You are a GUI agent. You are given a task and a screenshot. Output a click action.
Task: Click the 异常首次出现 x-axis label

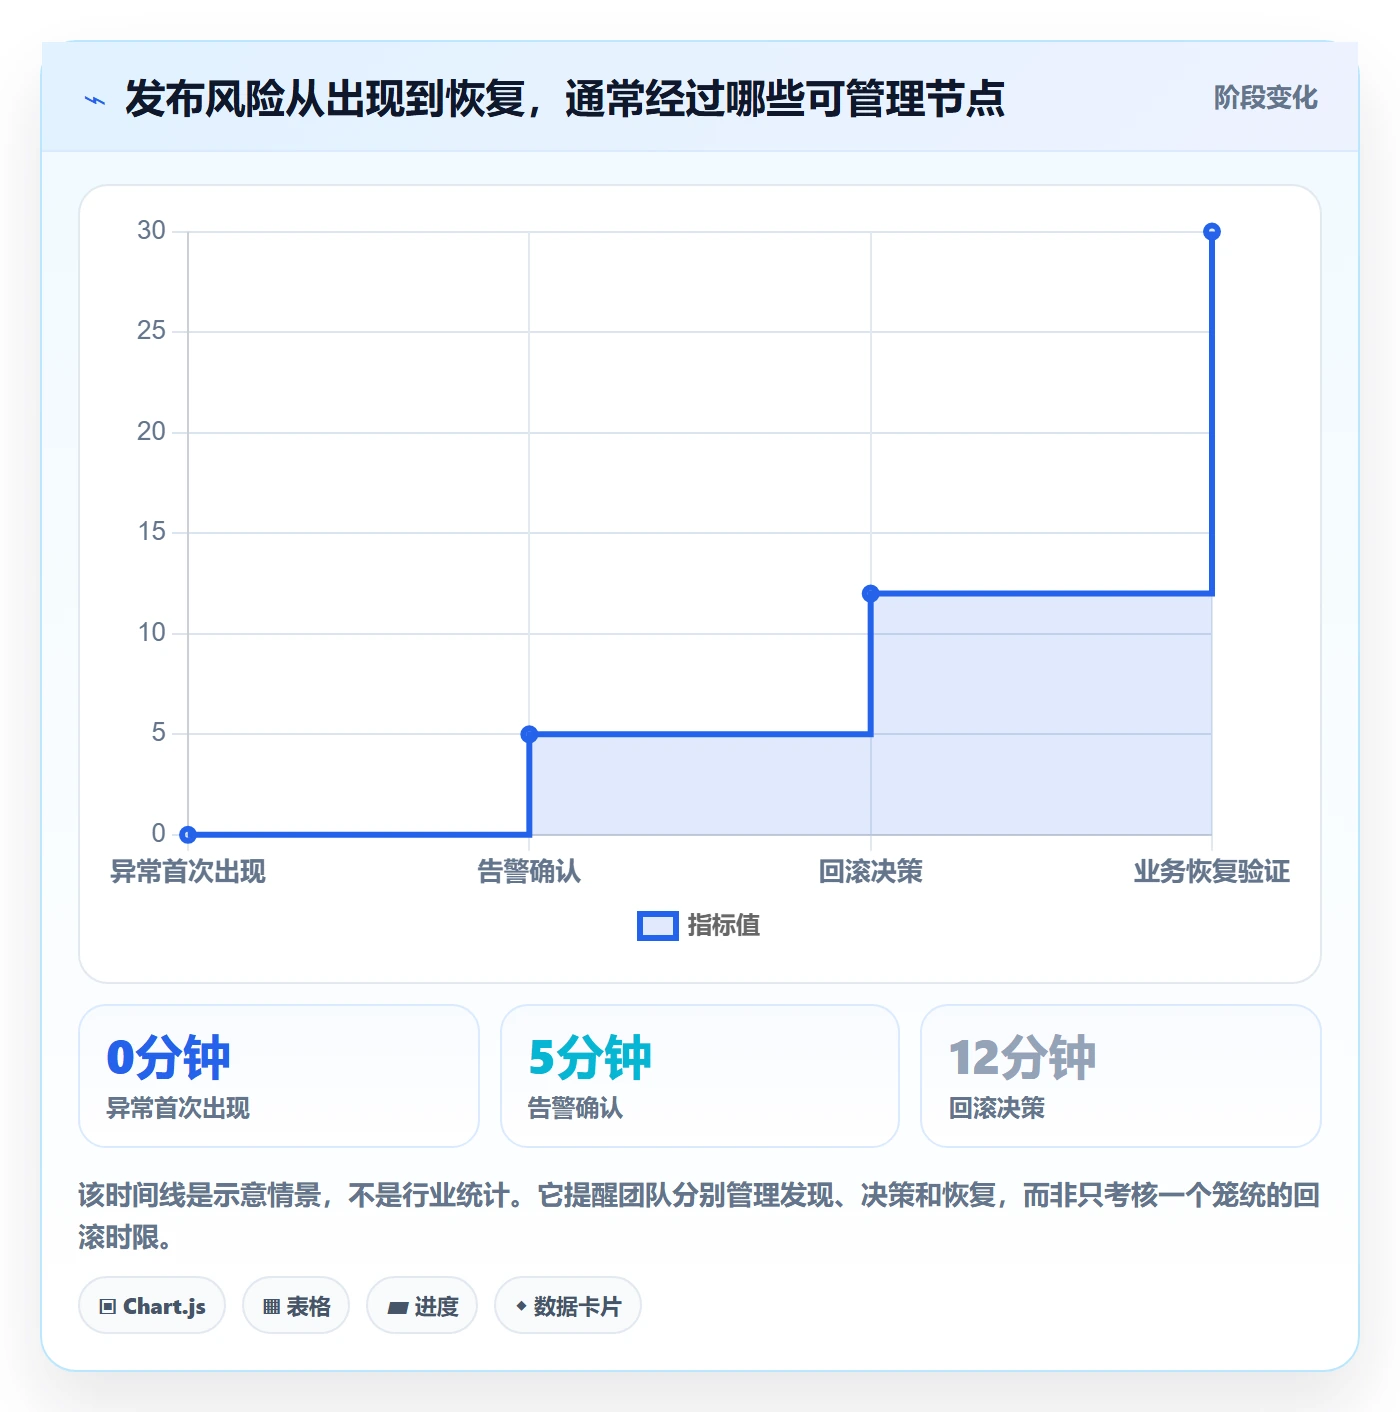click(x=188, y=872)
